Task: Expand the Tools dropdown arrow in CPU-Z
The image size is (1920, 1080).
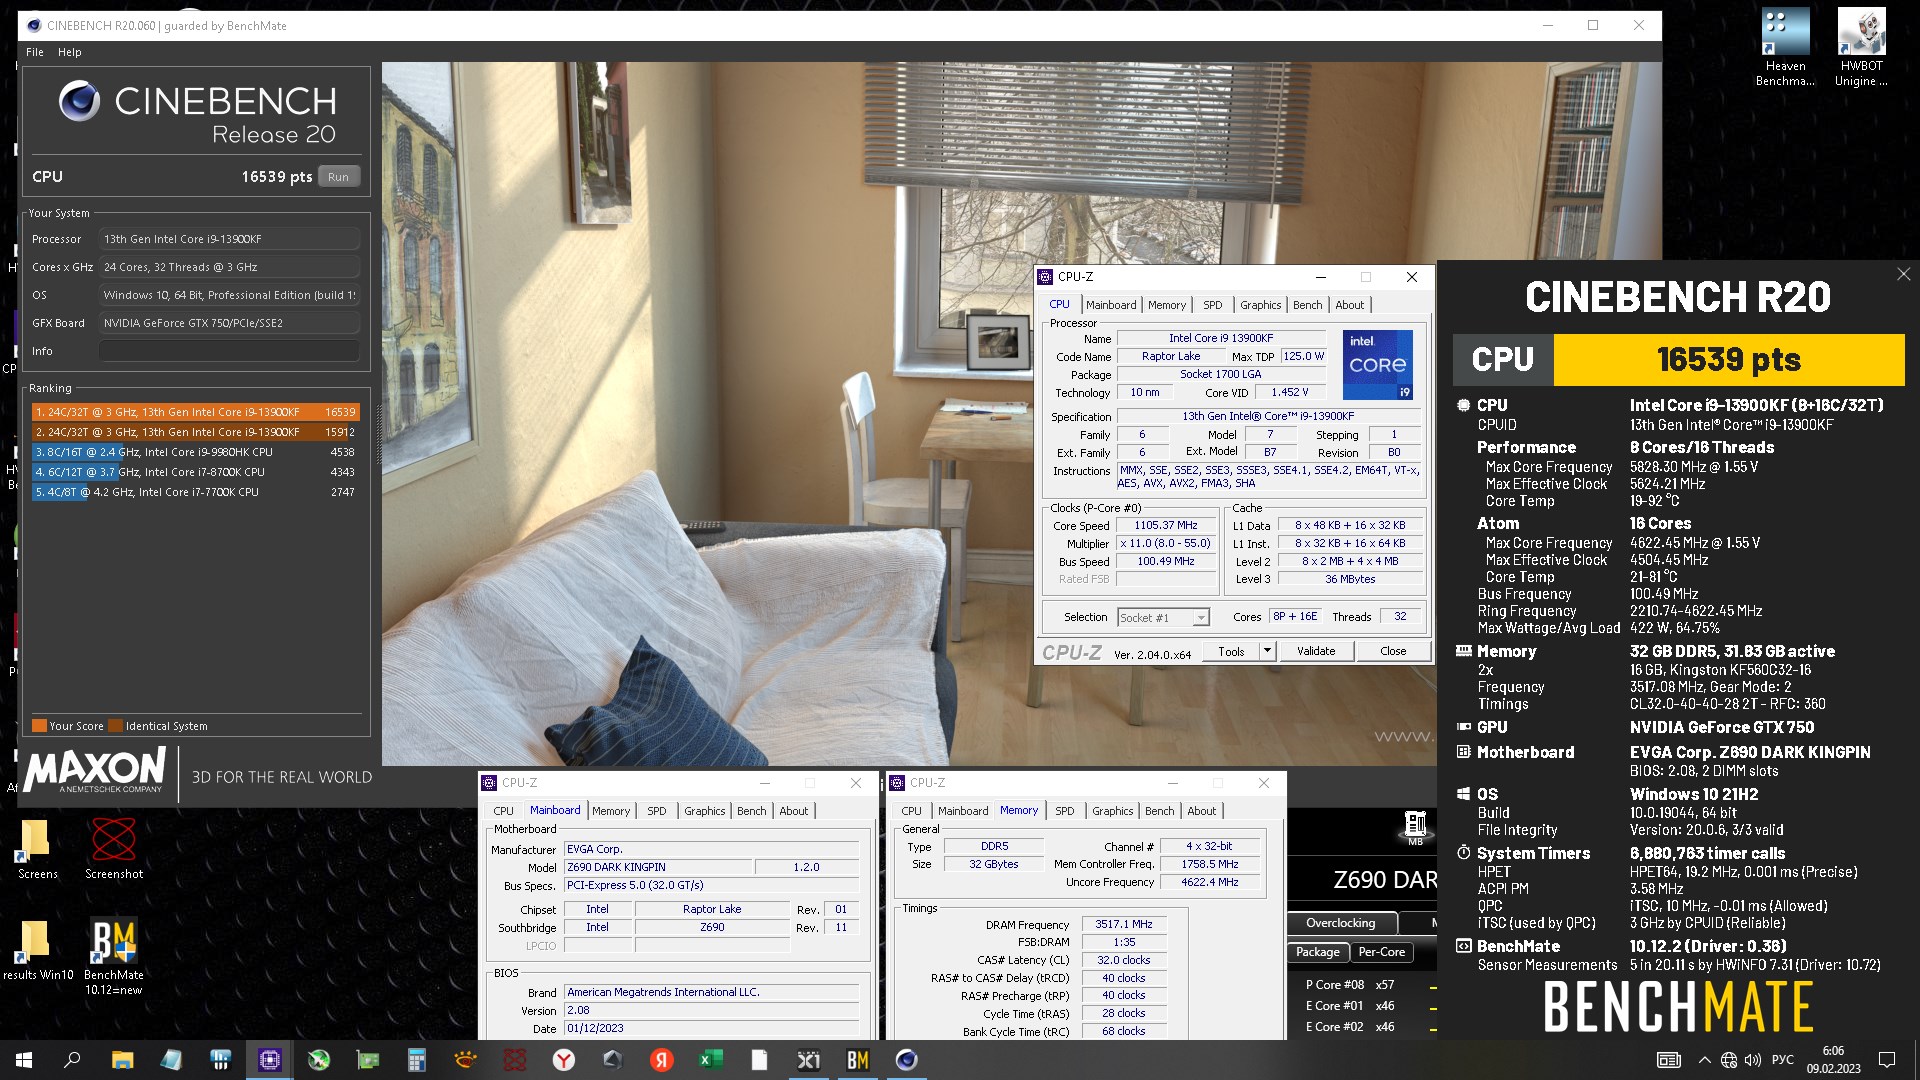Action: click(1267, 651)
